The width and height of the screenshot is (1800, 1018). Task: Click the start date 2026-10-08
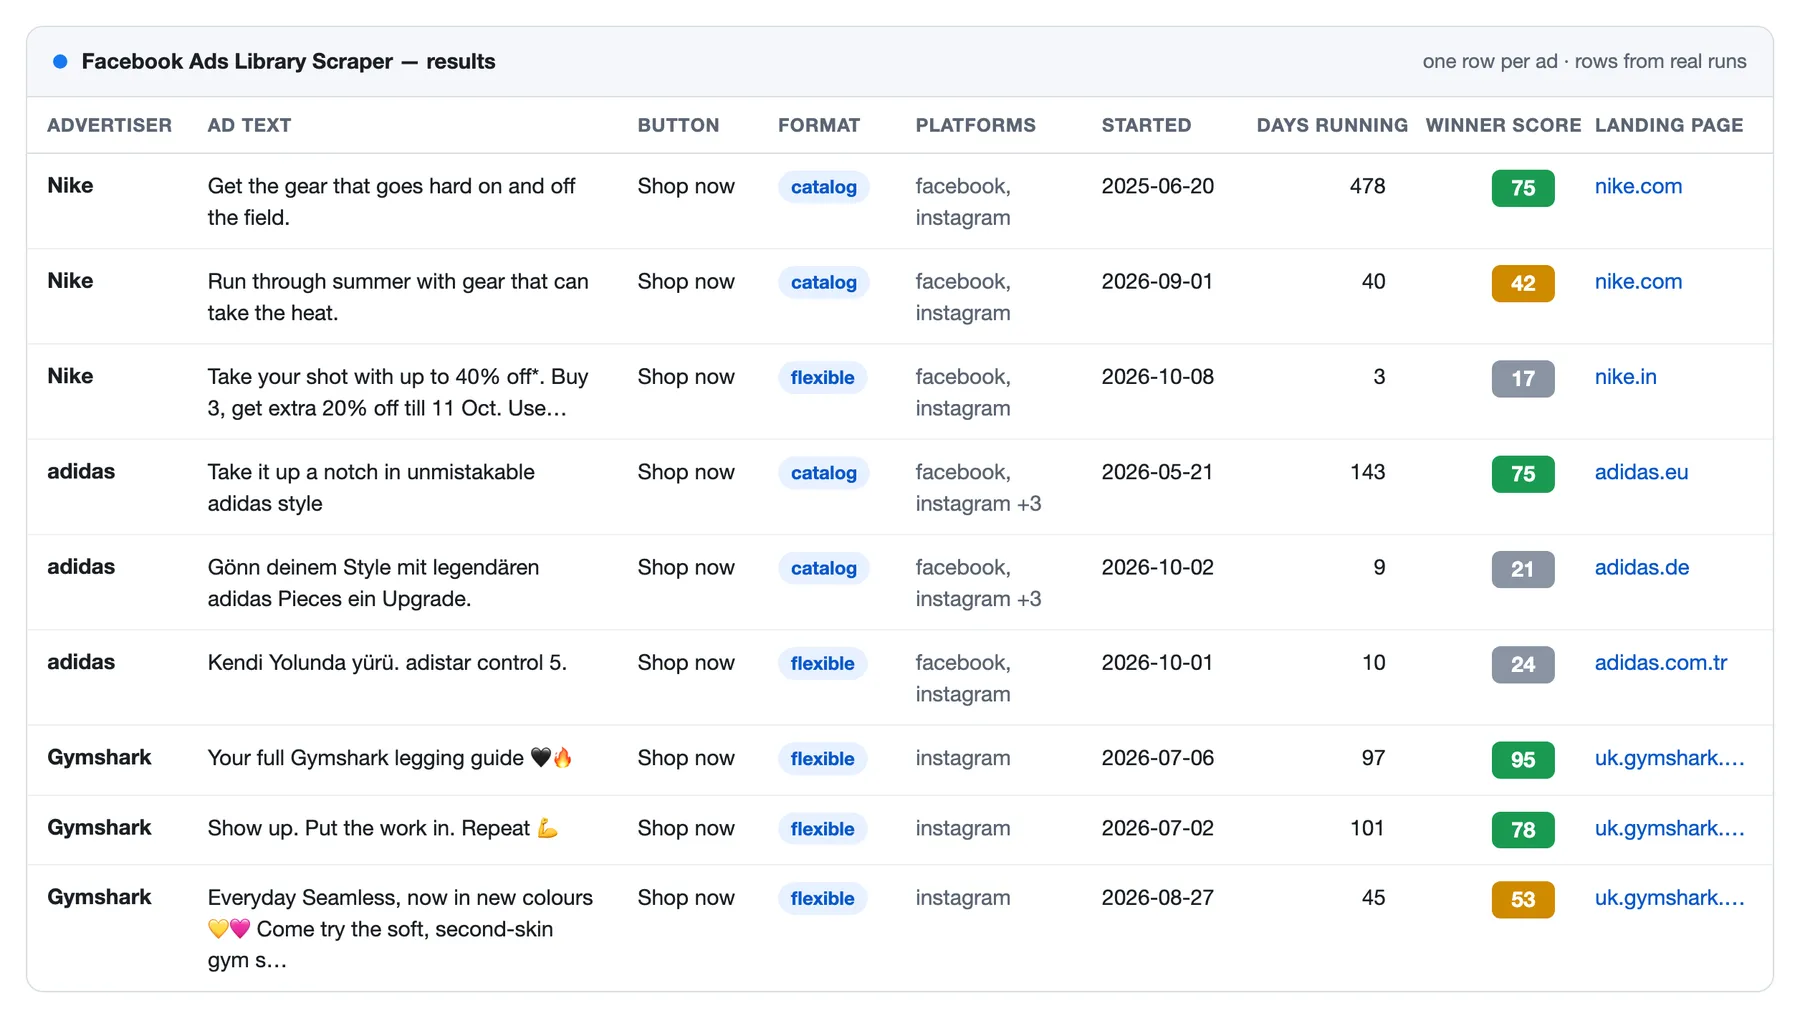tap(1158, 377)
